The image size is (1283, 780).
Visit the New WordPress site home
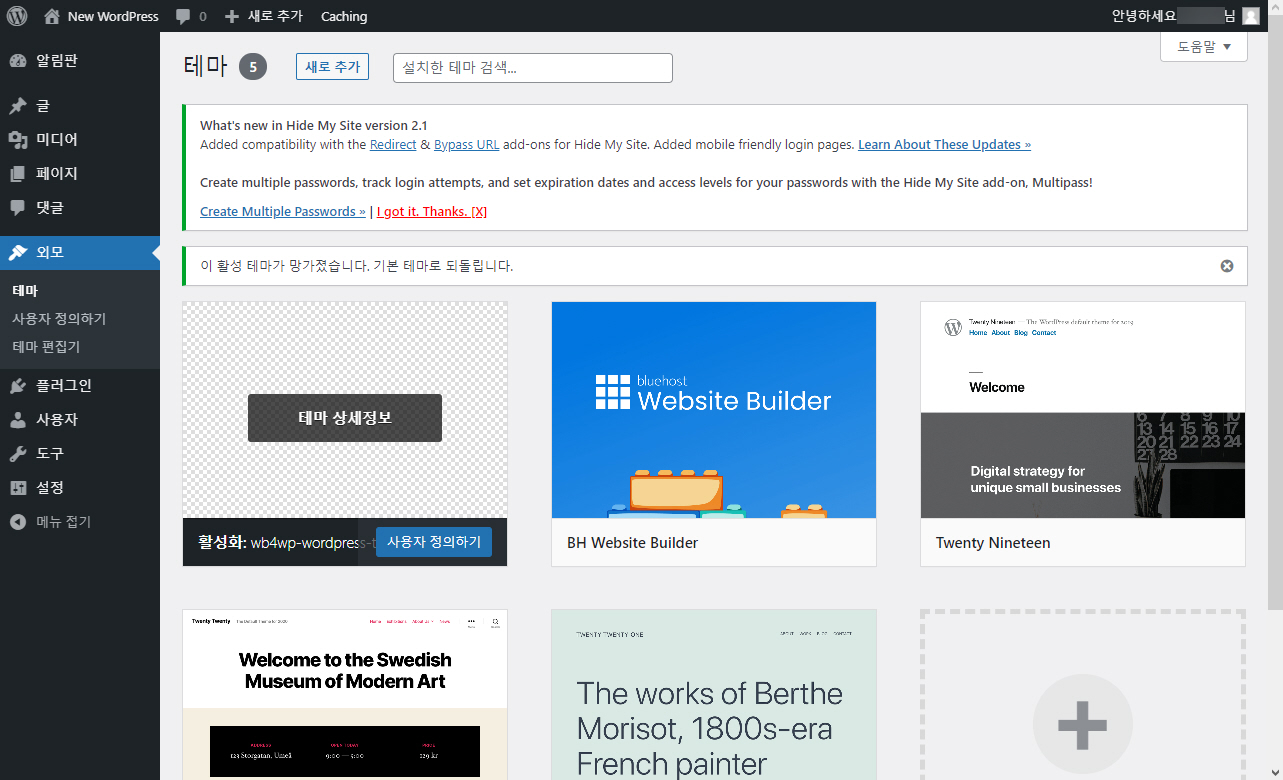click(101, 16)
